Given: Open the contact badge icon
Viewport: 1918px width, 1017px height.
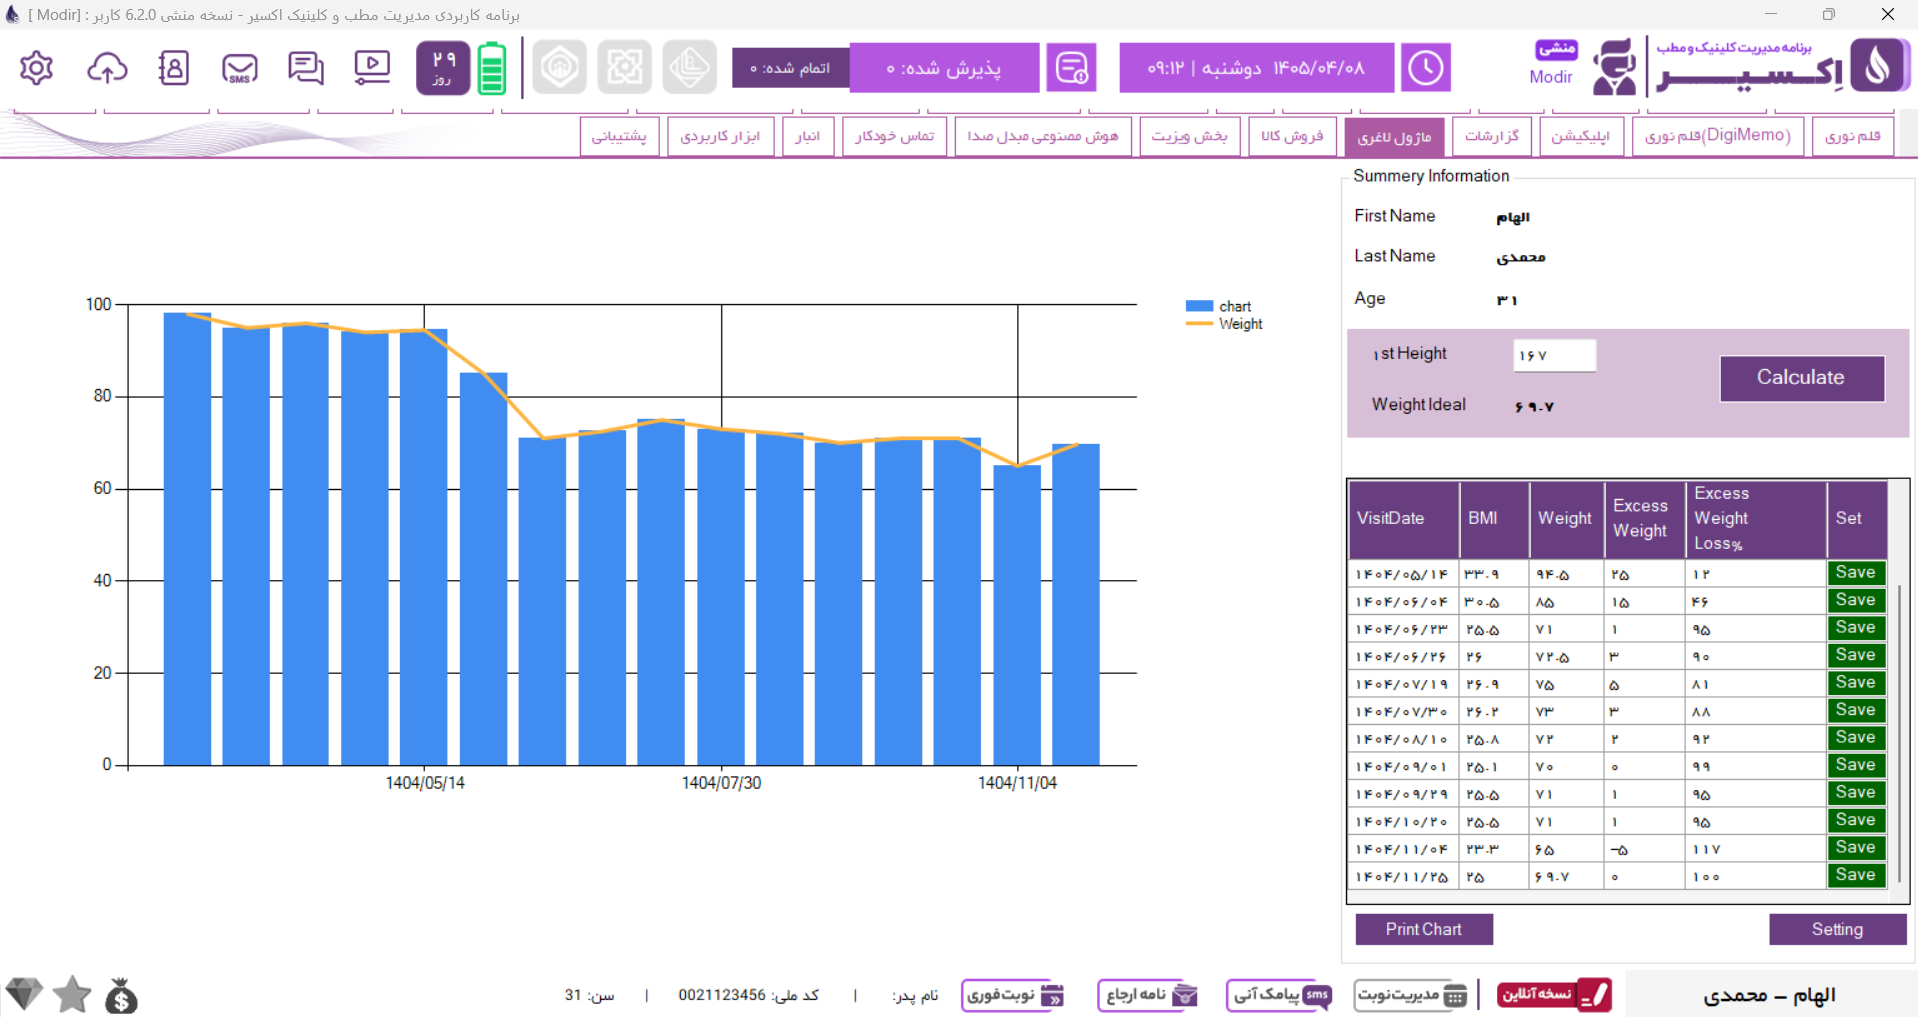Looking at the screenshot, I should (173, 68).
